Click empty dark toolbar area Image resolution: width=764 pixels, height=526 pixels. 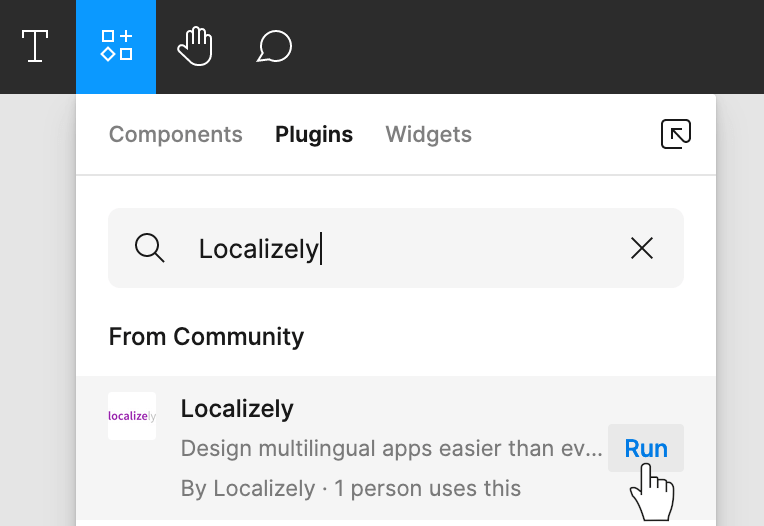point(526,46)
